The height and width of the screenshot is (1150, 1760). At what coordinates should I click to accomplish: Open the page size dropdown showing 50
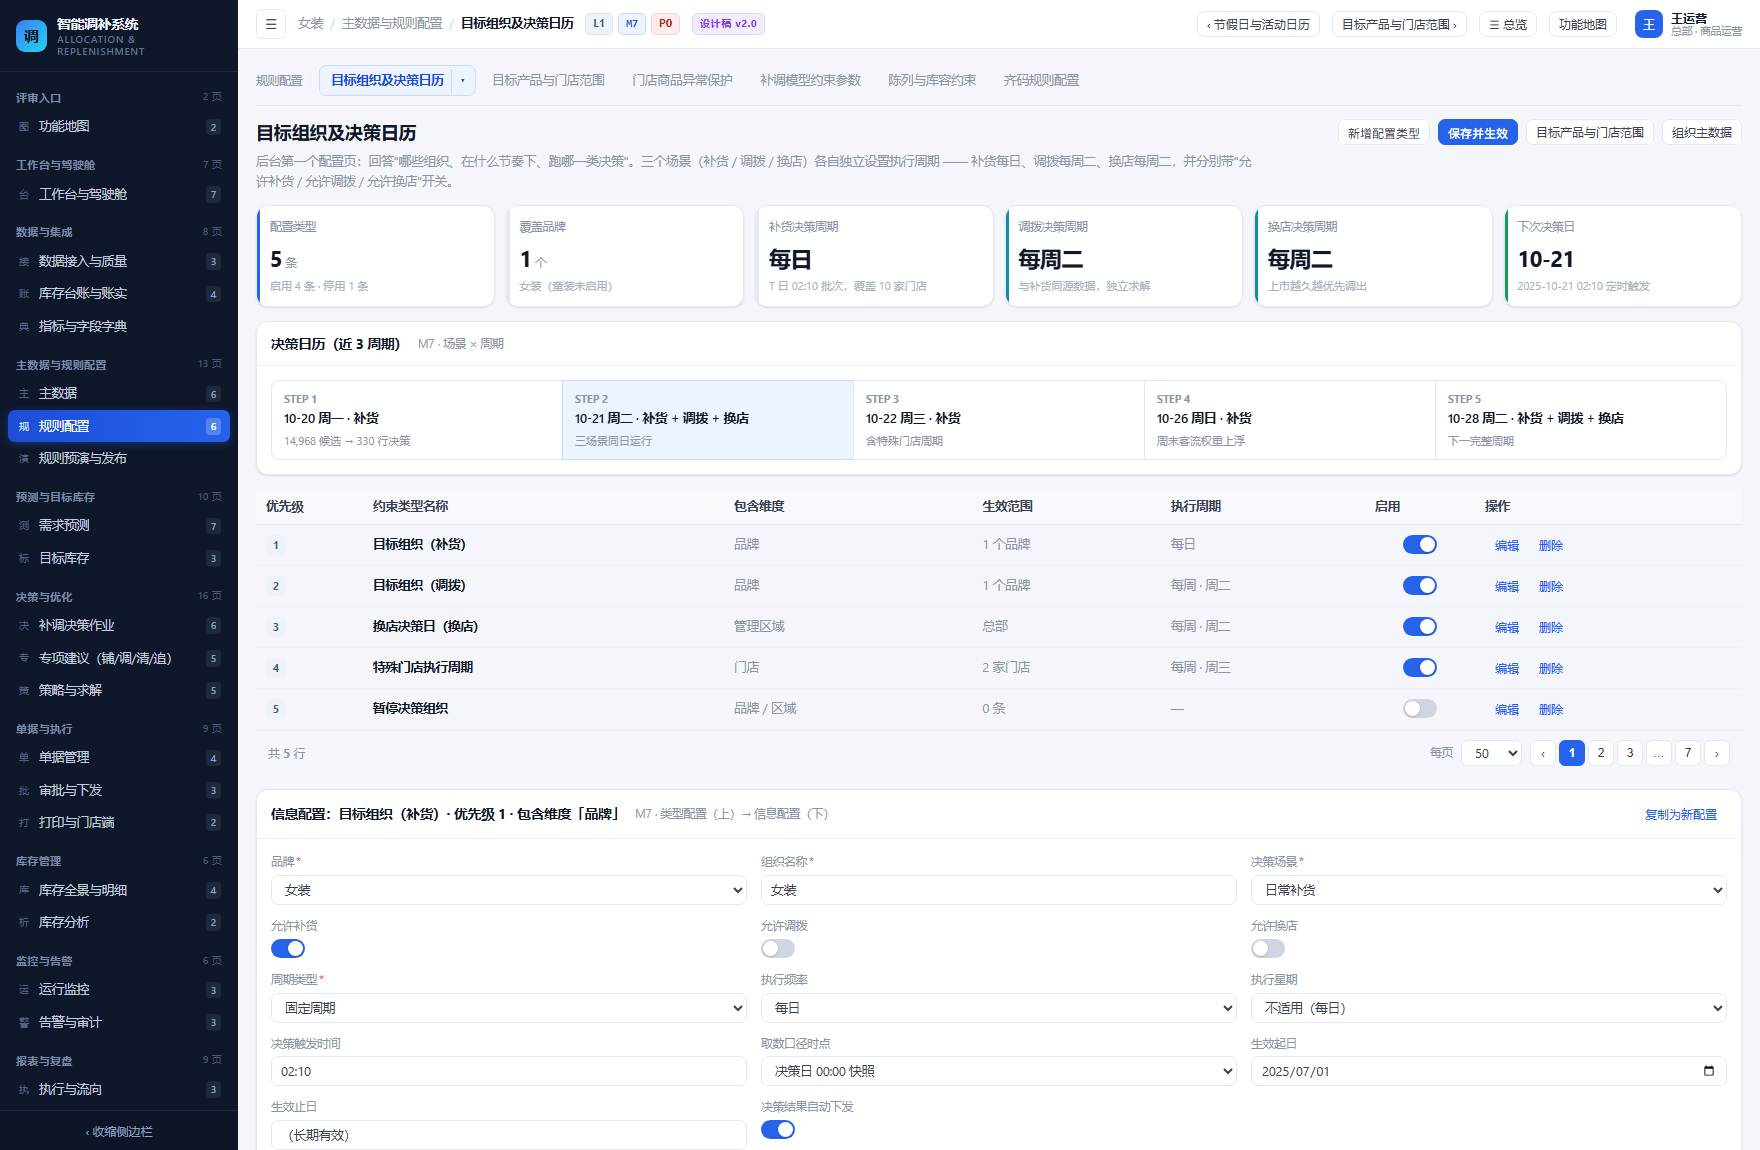1491,753
